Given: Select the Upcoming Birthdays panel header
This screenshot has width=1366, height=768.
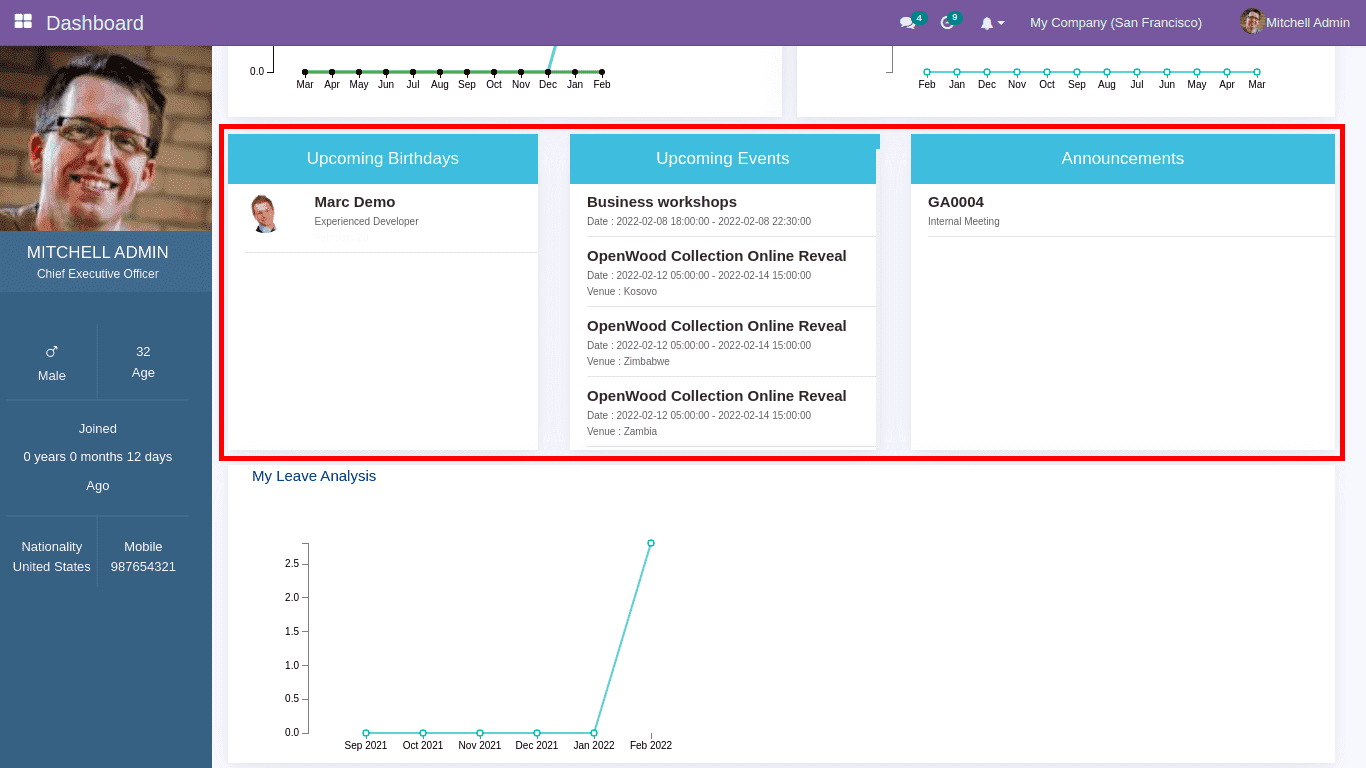Looking at the screenshot, I should [383, 159].
